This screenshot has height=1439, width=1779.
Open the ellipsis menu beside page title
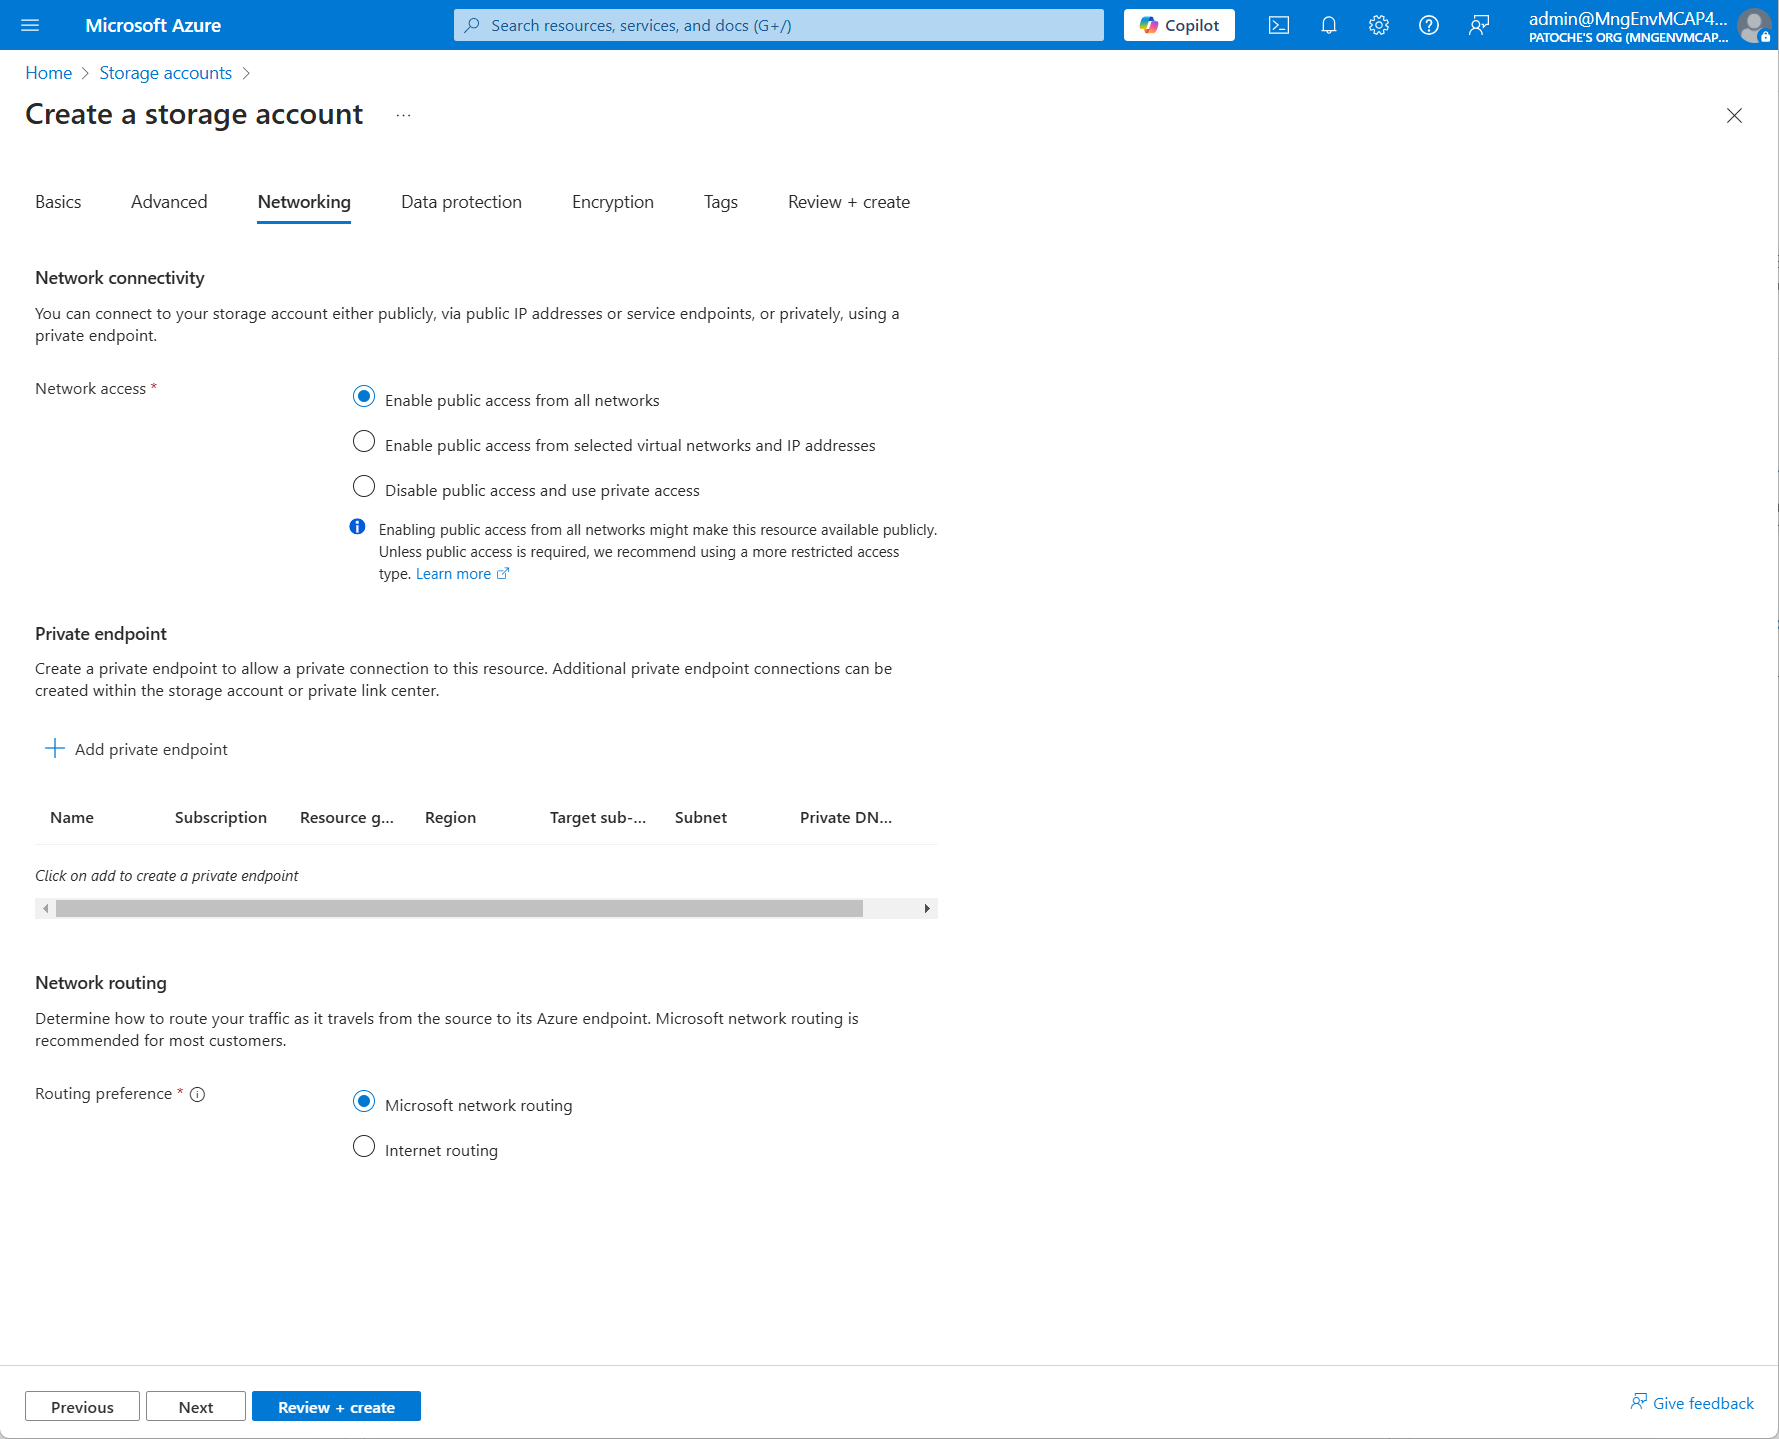pos(403,115)
